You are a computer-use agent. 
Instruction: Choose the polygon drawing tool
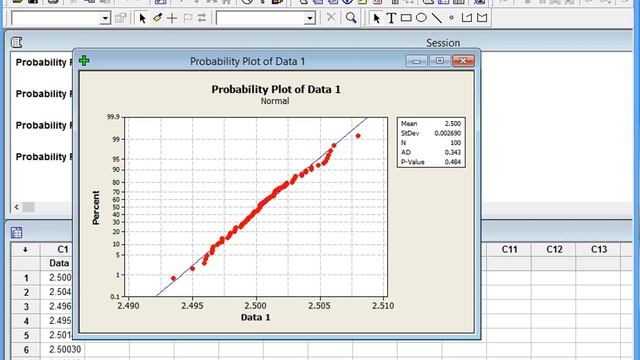click(x=482, y=18)
